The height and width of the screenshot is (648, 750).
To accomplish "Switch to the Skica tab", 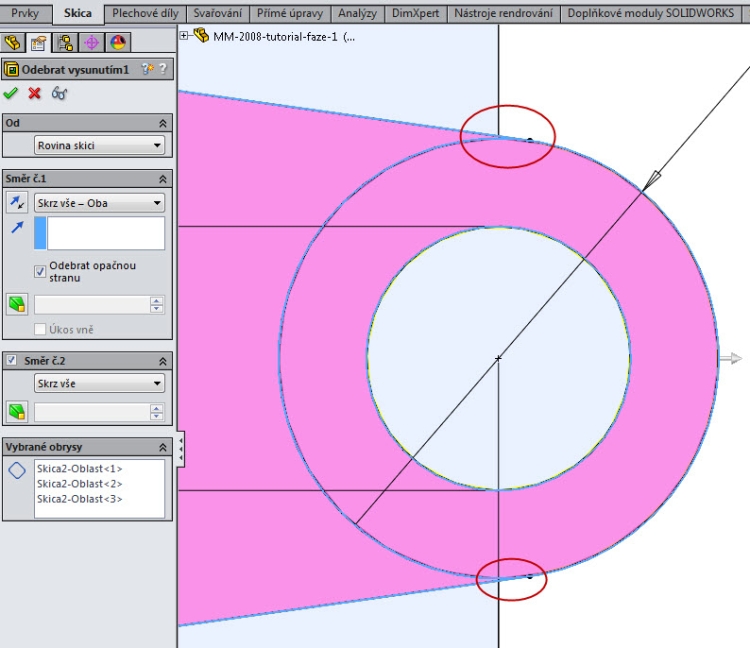I will pos(77,13).
